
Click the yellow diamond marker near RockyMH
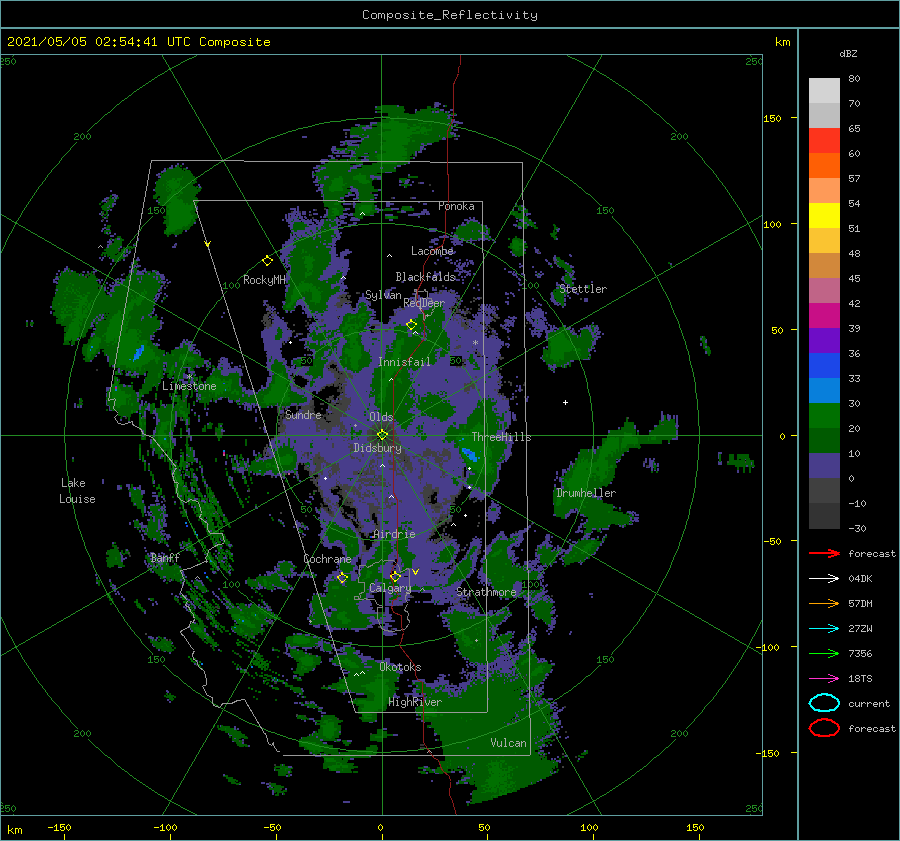click(x=267, y=261)
